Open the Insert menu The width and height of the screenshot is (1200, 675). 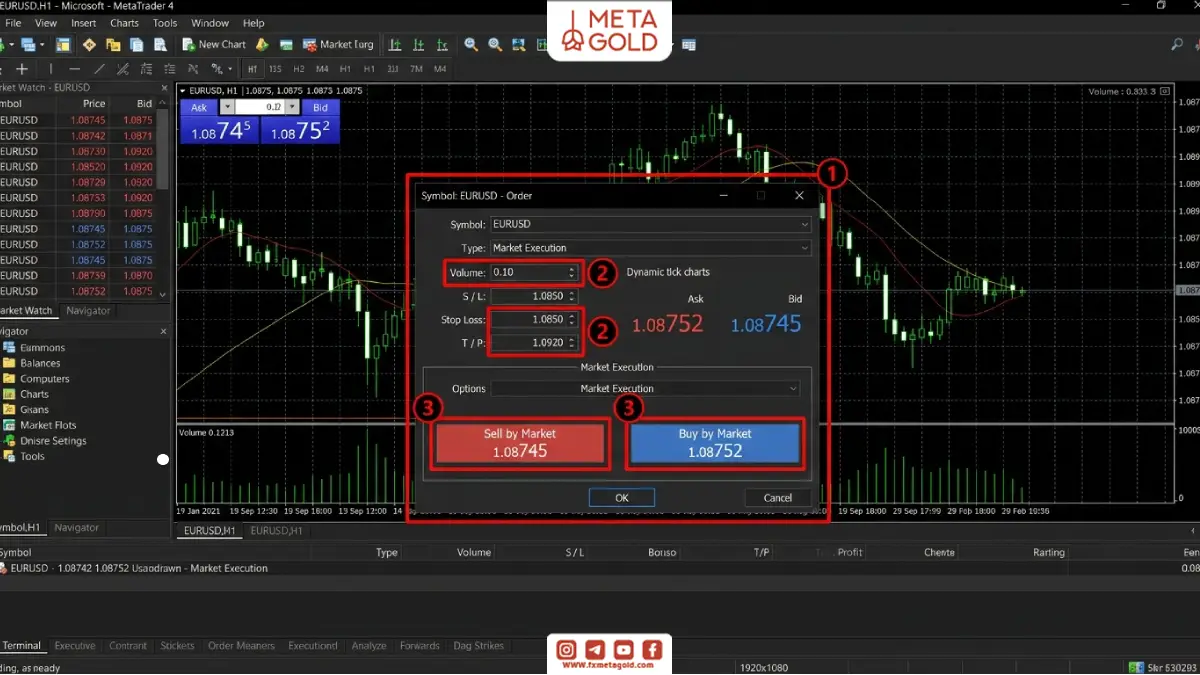[x=84, y=23]
